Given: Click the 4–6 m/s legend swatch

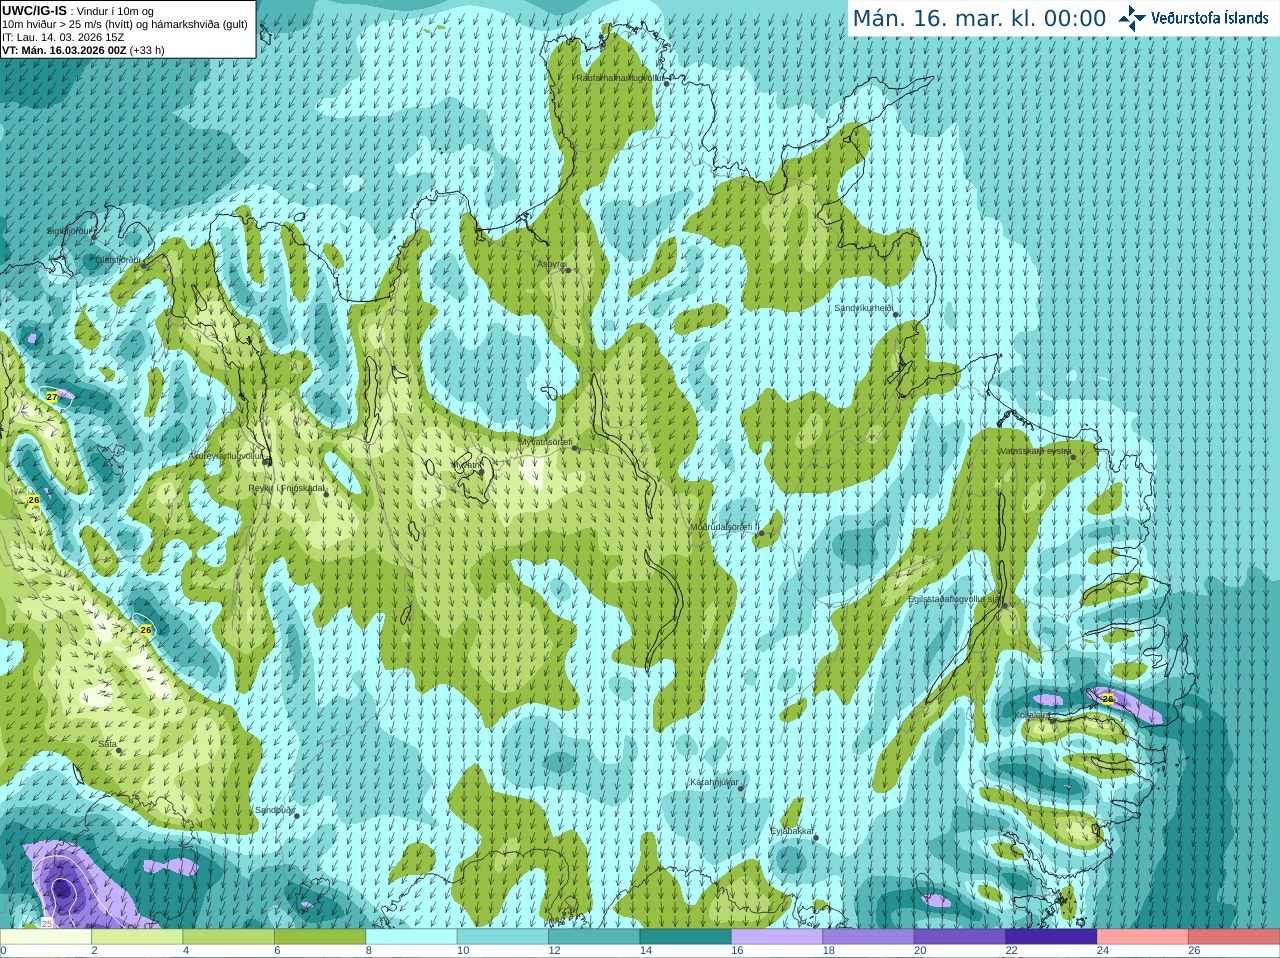Looking at the screenshot, I should click(x=229, y=937).
